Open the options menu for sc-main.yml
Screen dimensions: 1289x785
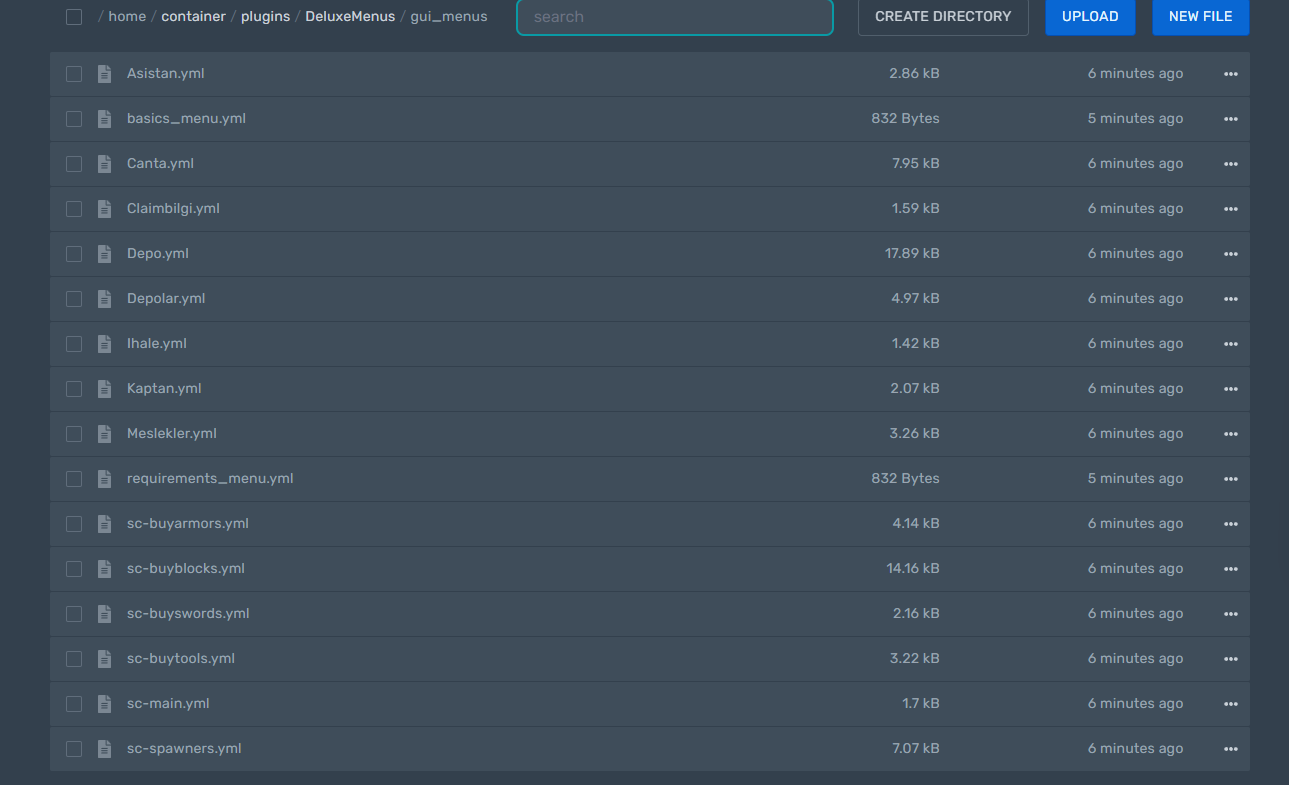(1230, 704)
